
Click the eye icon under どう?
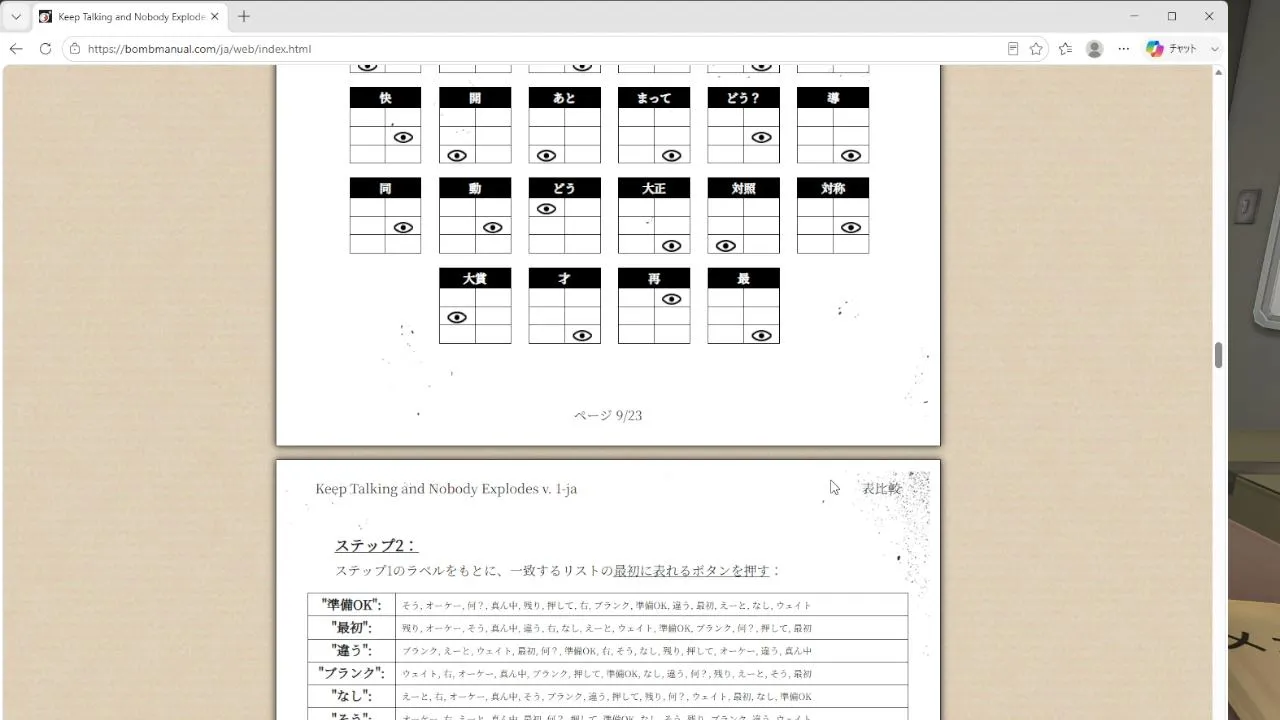761,137
